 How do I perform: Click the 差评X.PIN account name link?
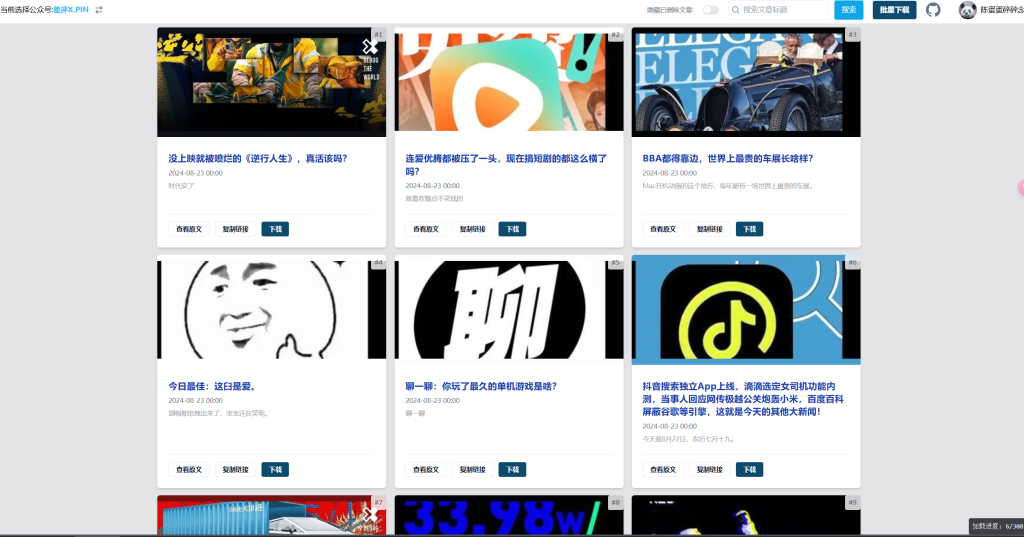(x=71, y=10)
